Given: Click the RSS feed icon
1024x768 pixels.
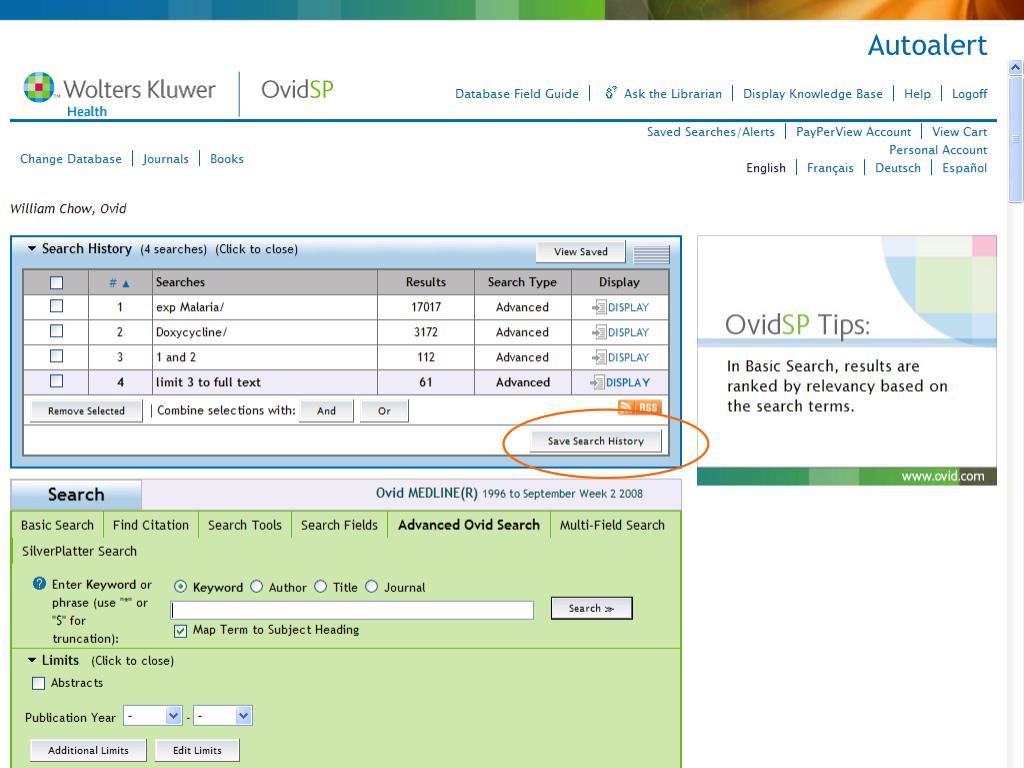Looking at the screenshot, I should click(639, 407).
